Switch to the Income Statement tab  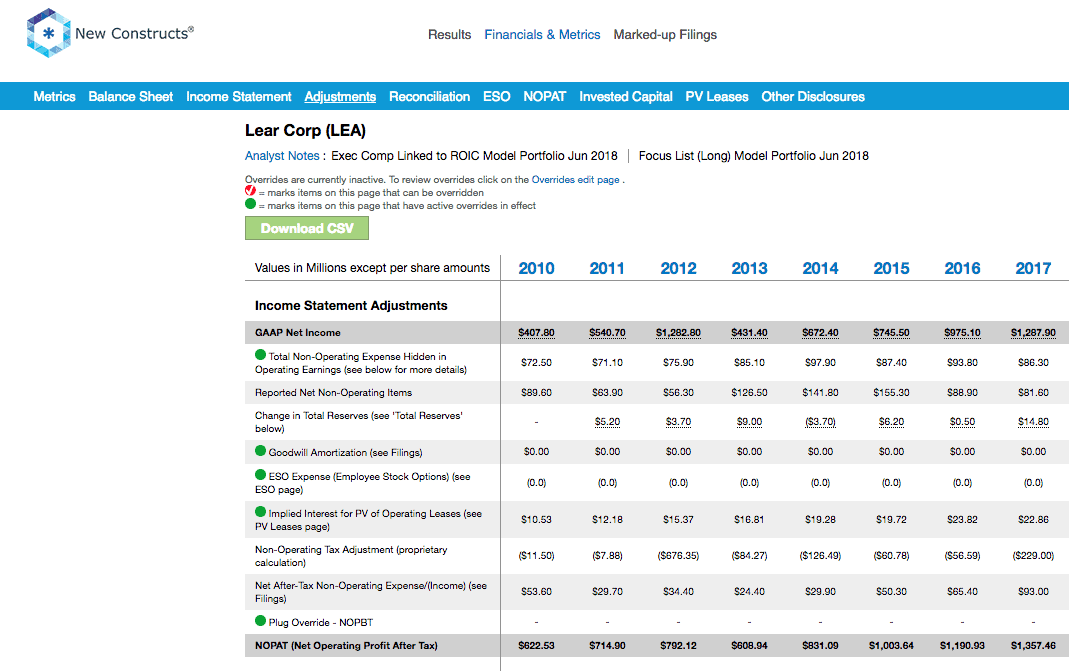point(239,97)
